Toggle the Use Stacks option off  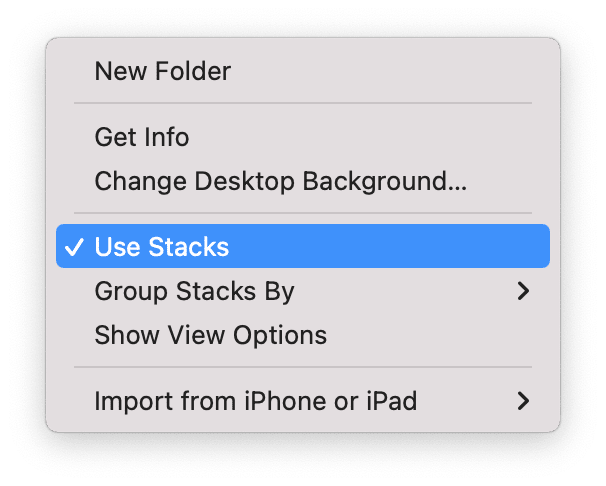coord(162,247)
